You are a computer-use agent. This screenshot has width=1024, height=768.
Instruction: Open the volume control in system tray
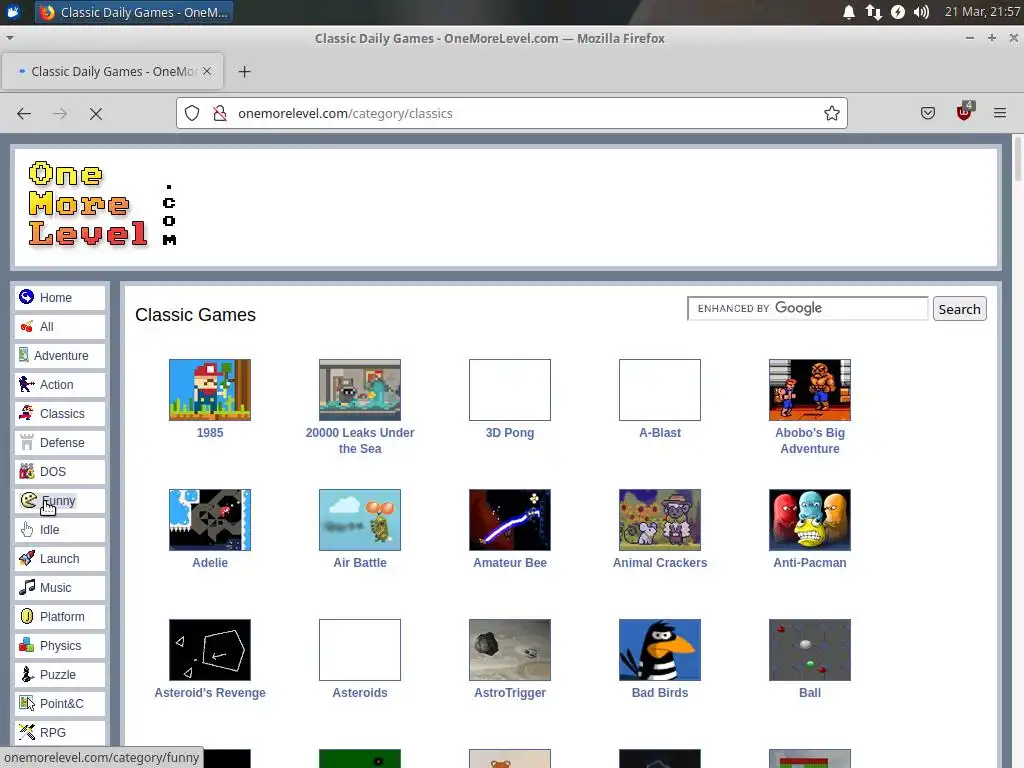coord(921,12)
